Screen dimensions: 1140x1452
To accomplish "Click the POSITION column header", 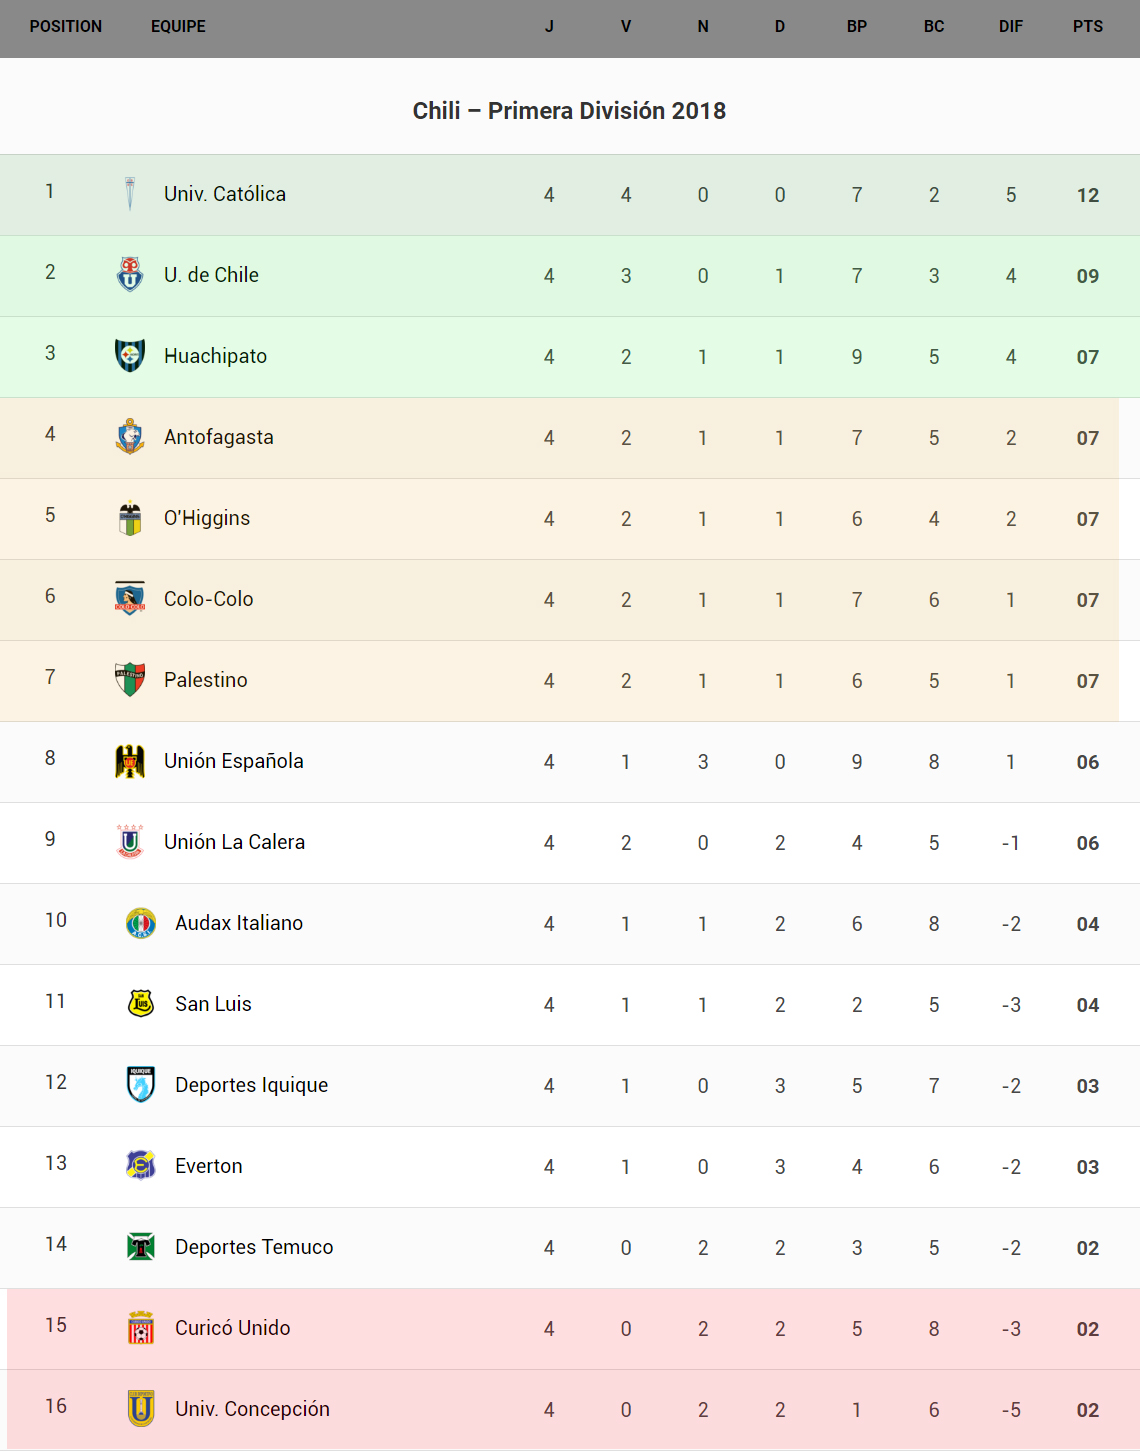I will pos(66,27).
